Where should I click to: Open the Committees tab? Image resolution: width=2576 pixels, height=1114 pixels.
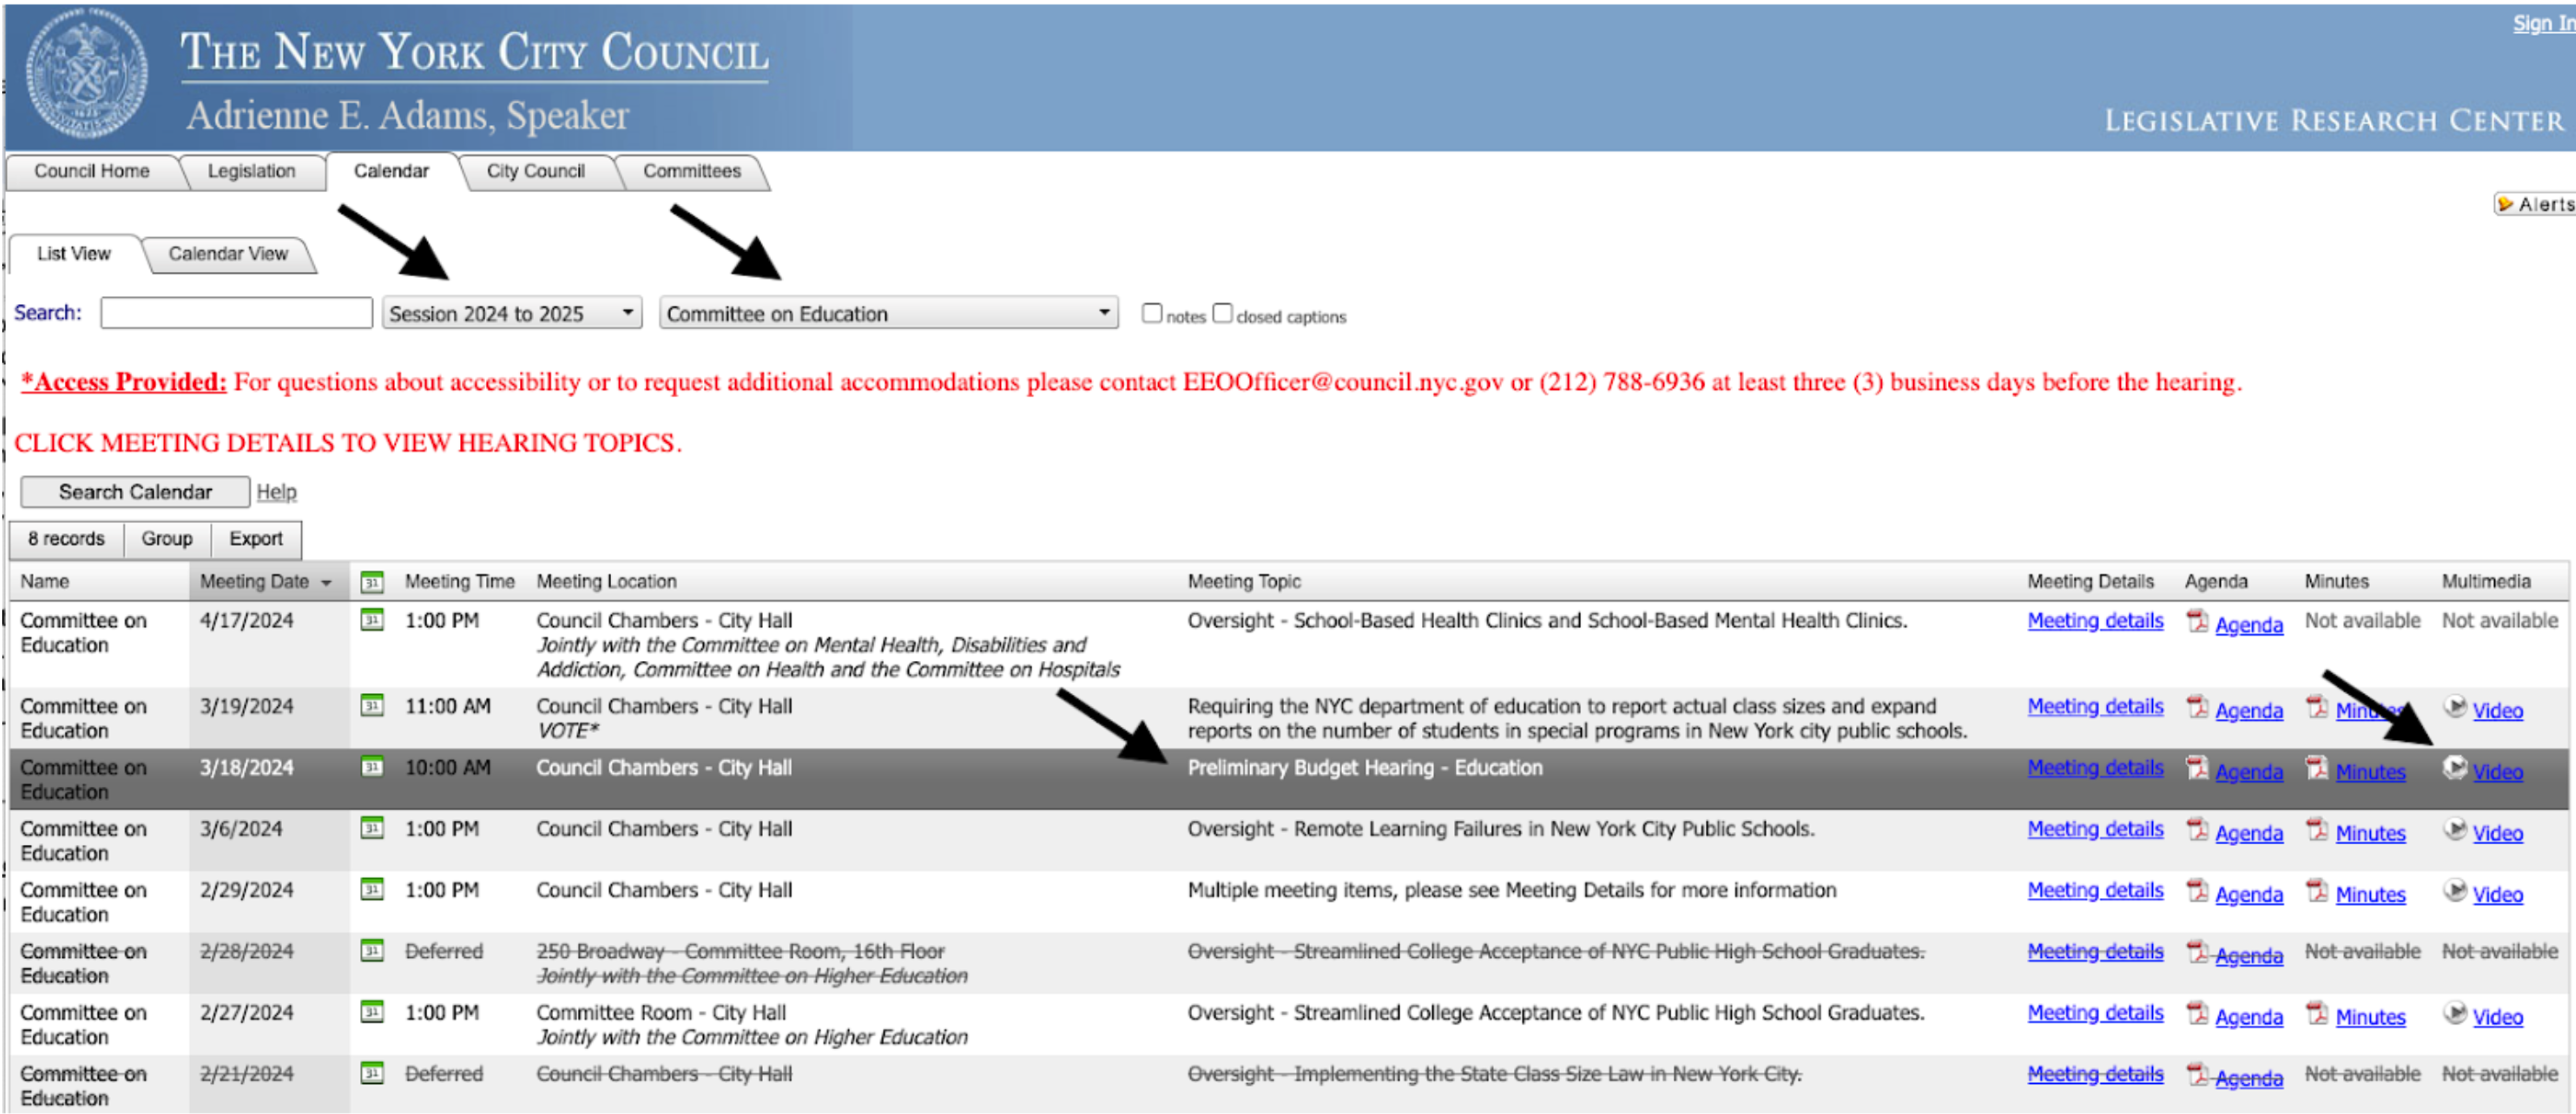tap(692, 171)
